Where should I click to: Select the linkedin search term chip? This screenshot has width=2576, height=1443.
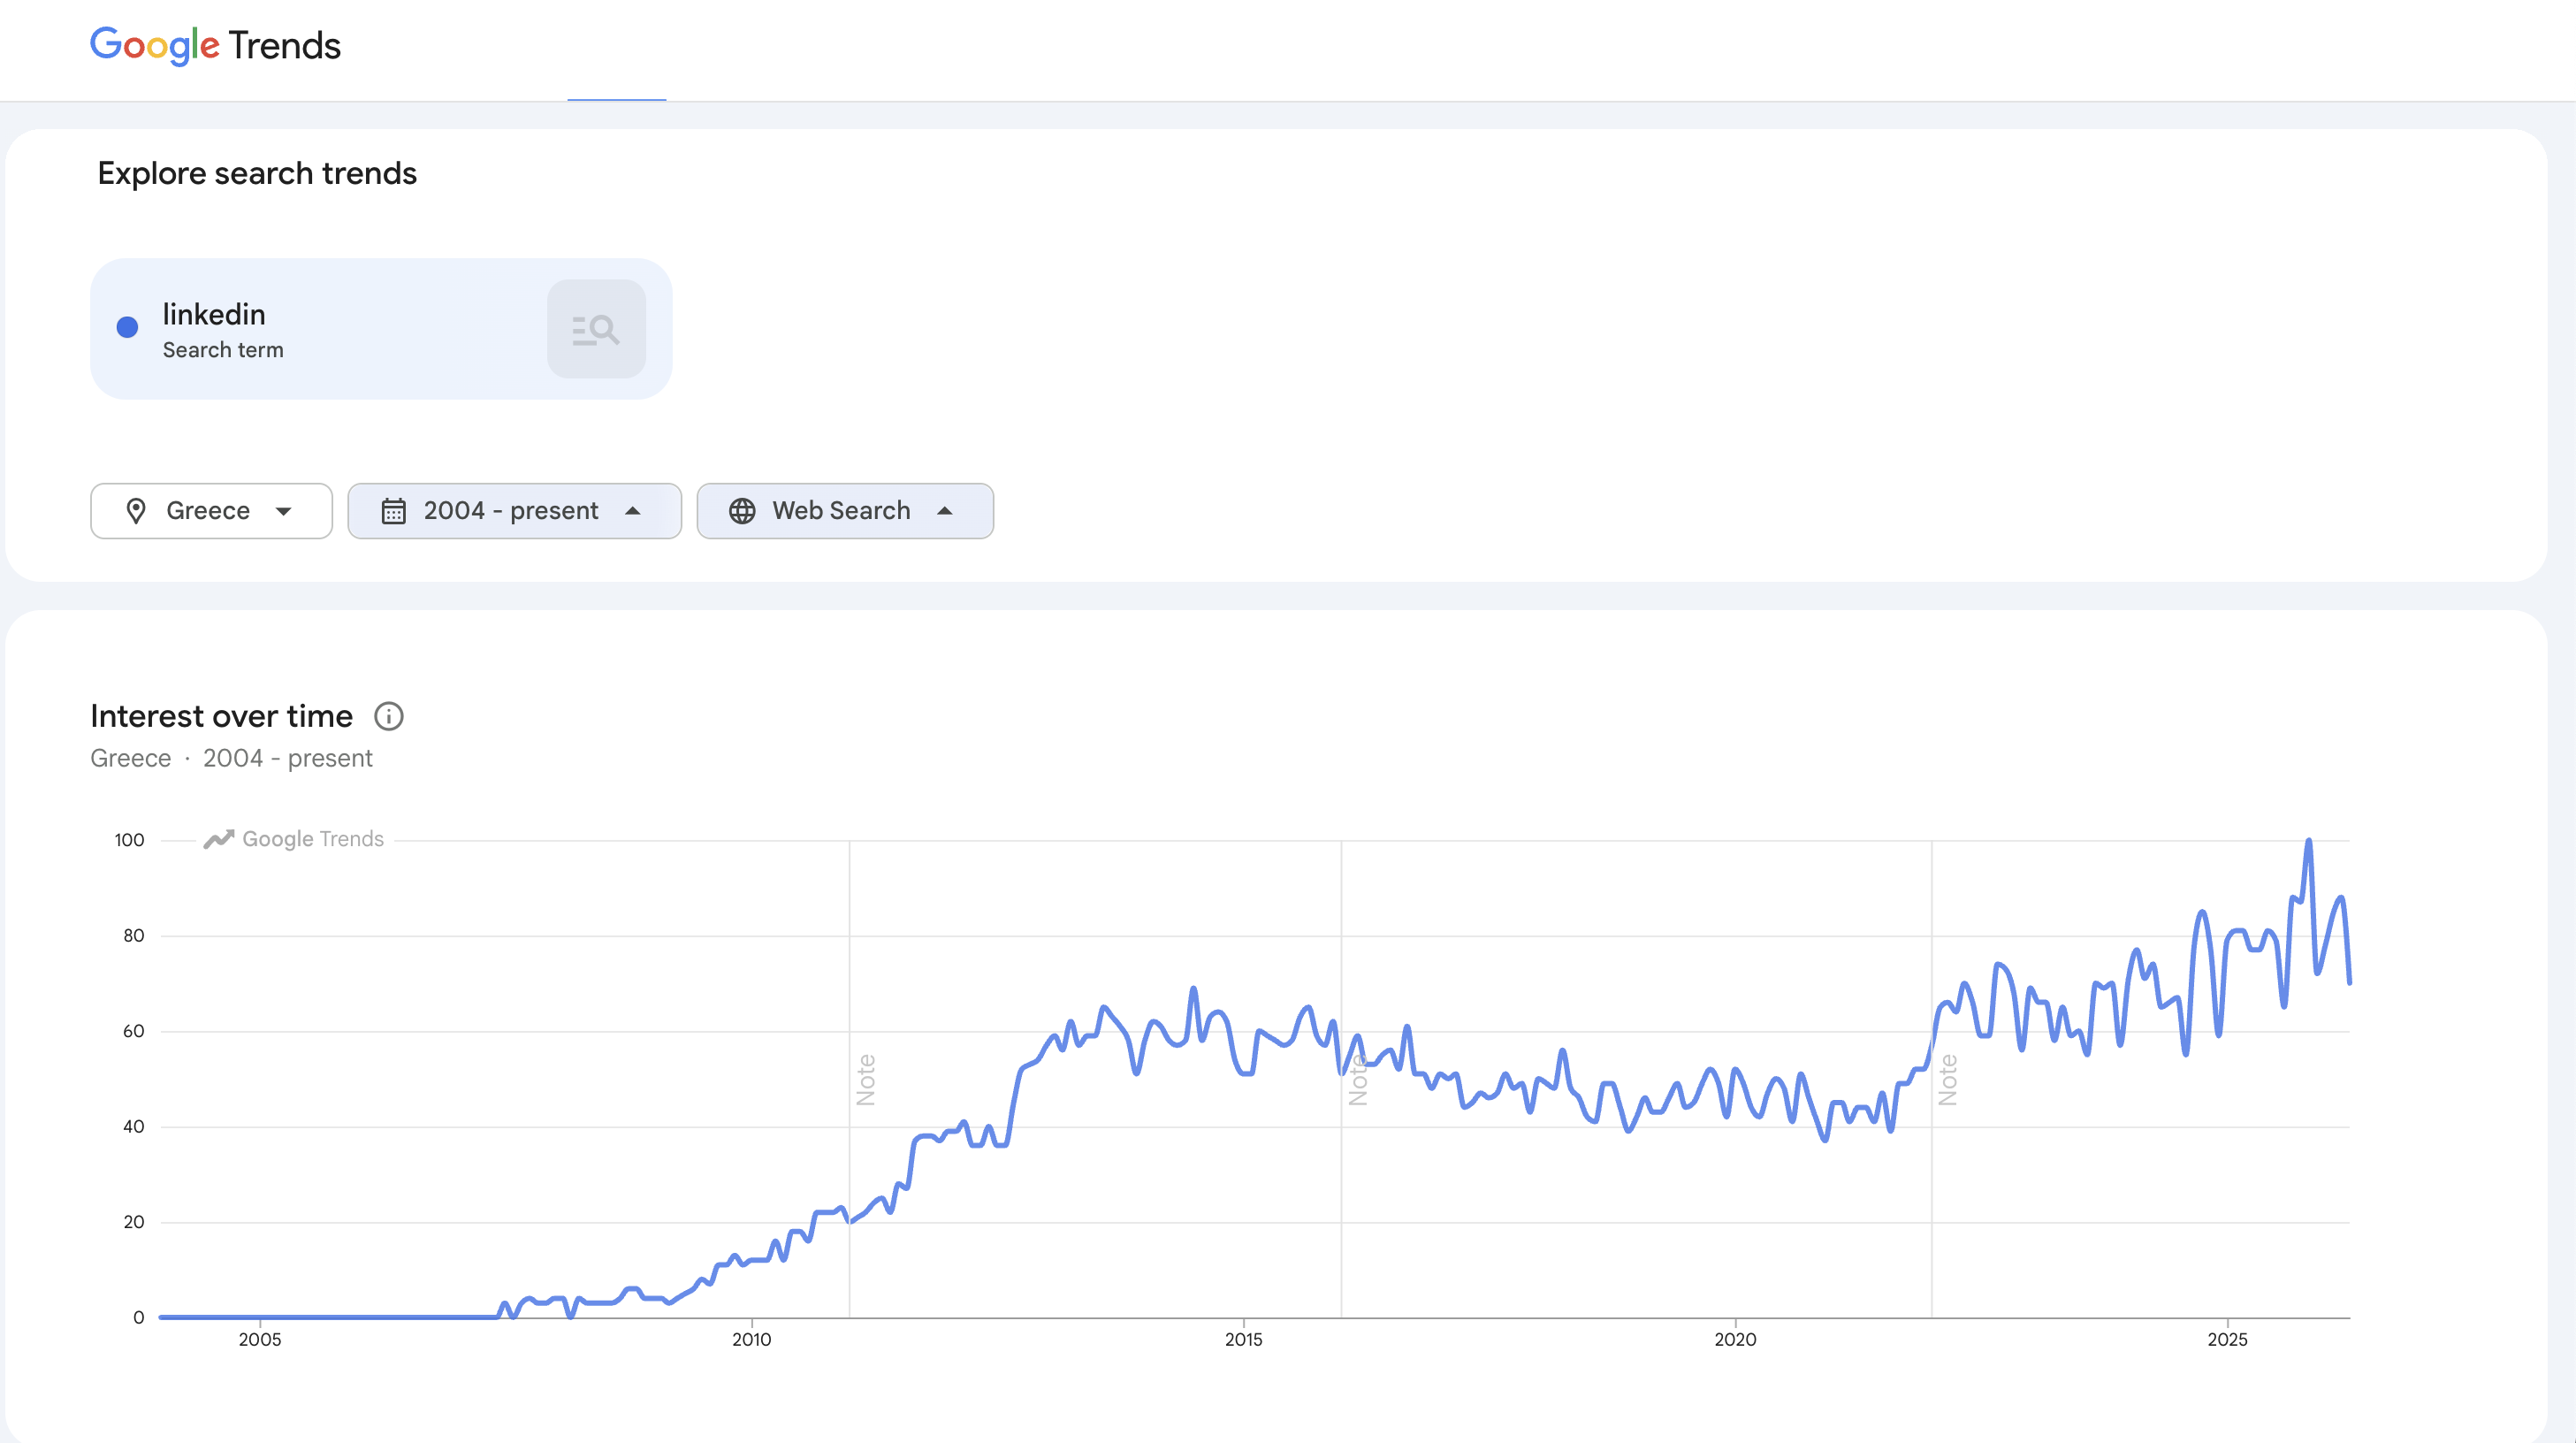point(381,329)
